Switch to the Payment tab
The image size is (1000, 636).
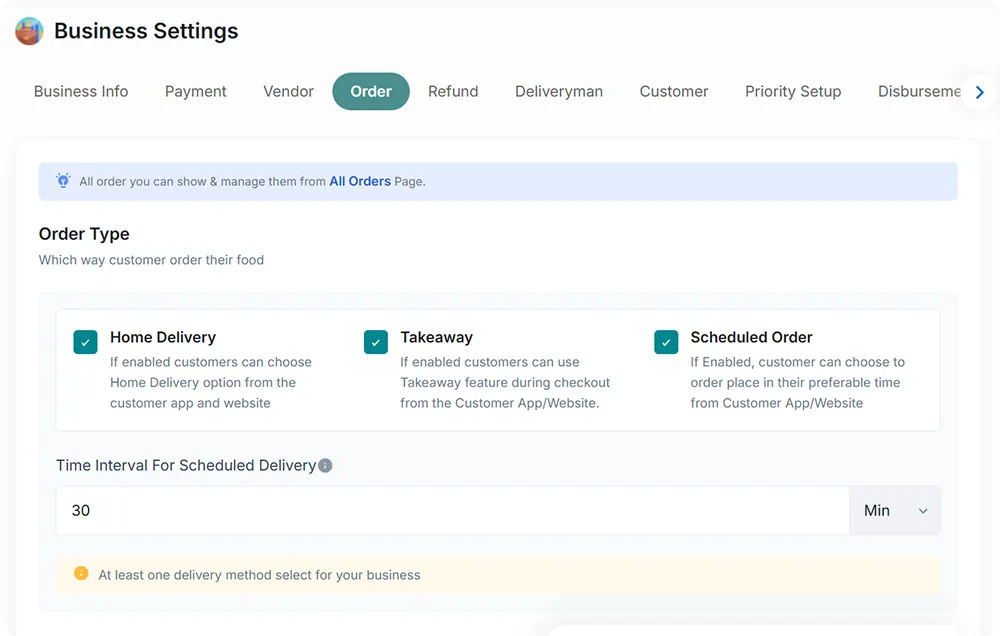click(196, 91)
